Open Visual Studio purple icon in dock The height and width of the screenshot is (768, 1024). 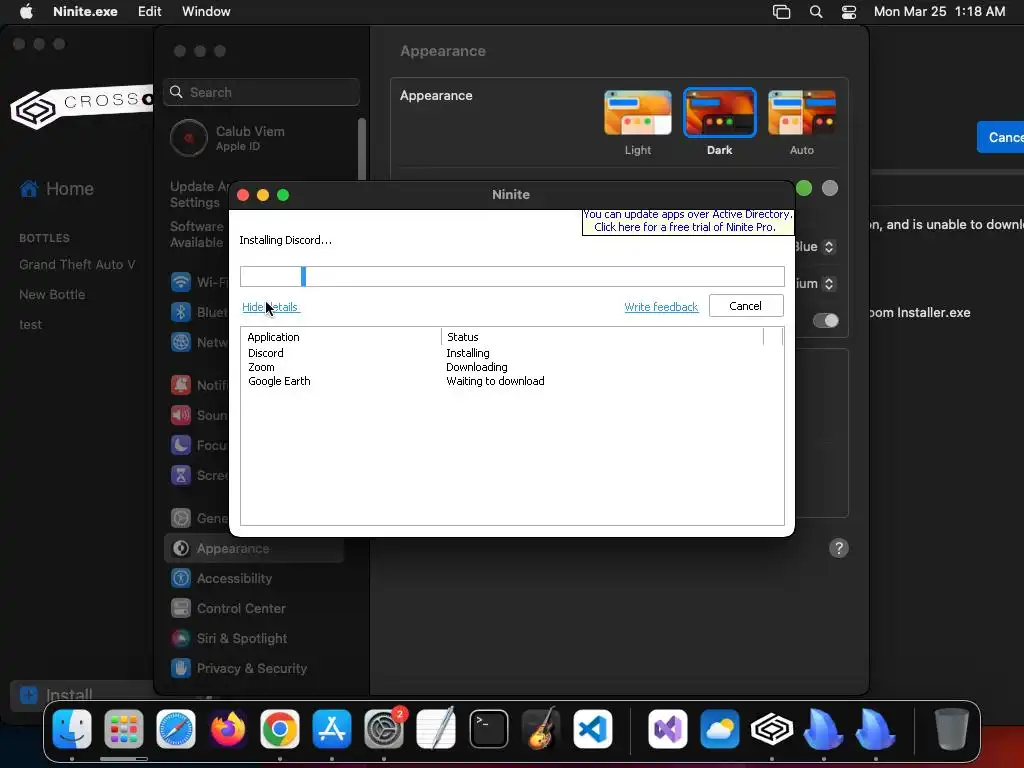667,729
